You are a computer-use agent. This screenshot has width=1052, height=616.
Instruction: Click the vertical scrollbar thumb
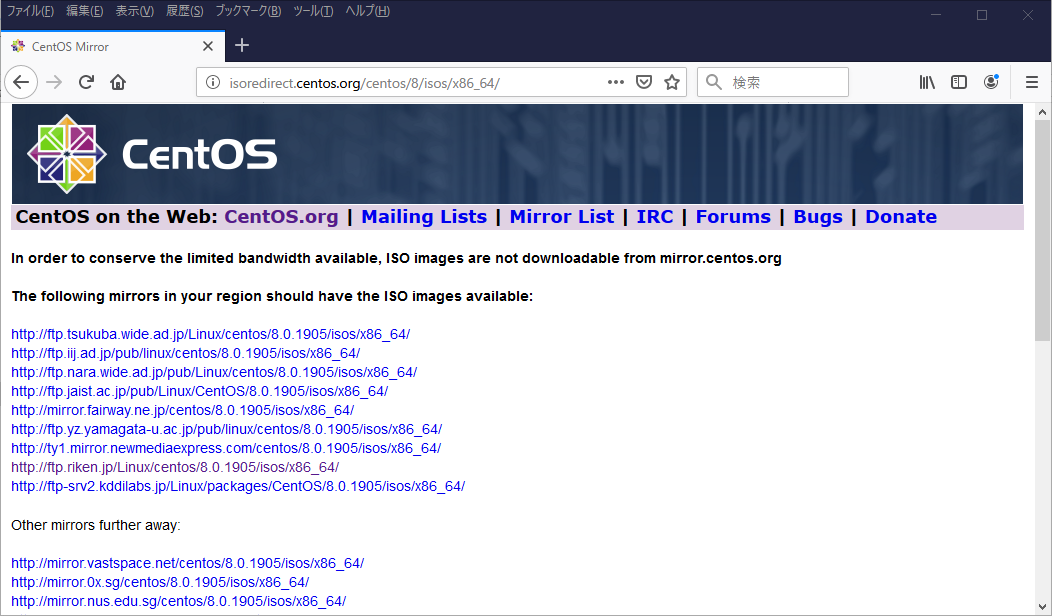(x=1043, y=230)
